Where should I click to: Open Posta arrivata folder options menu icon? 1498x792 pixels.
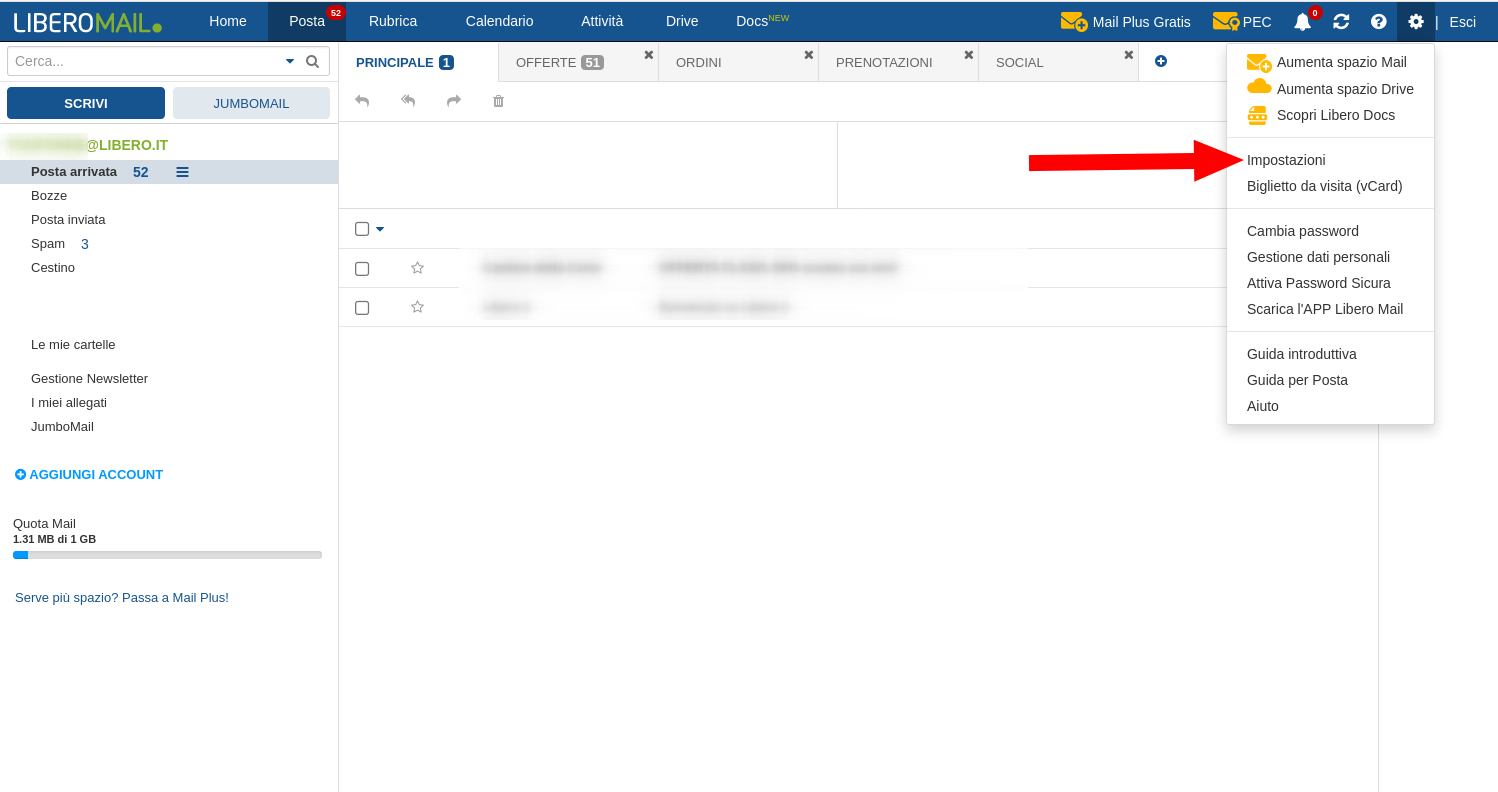coord(182,172)
